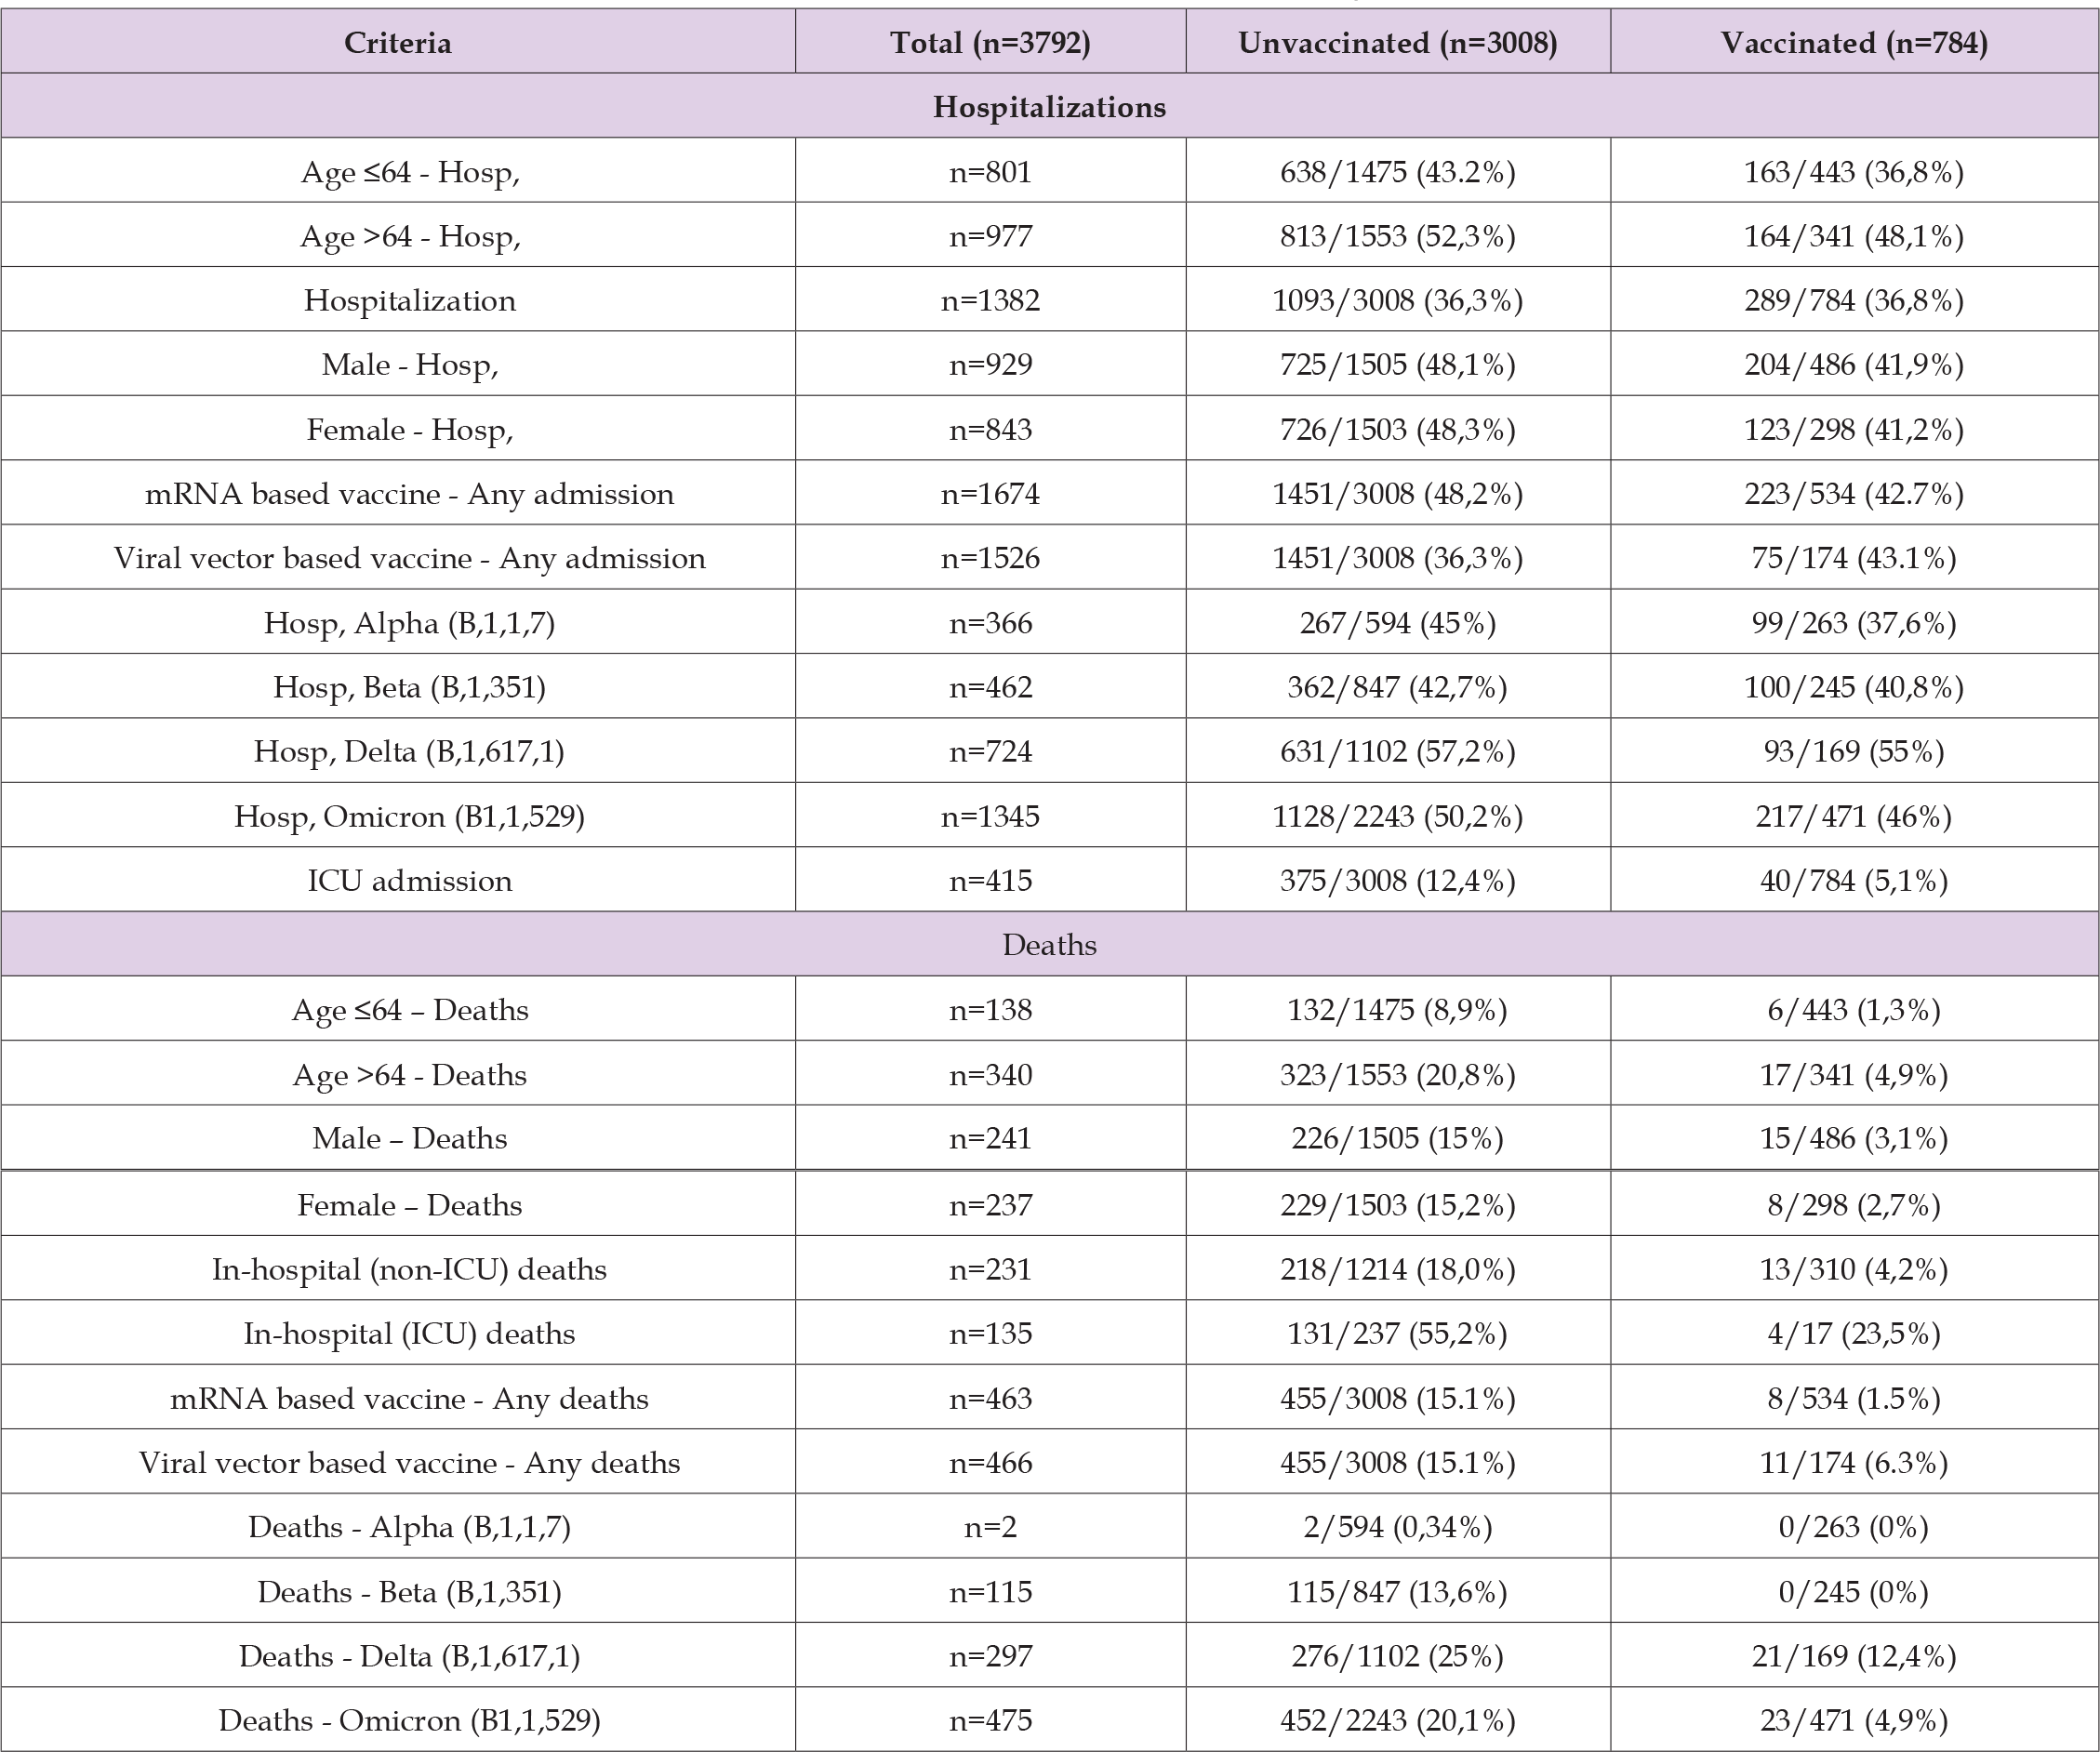Screen dimensions: 2100x1752
Task: Select the value '40/784 (5,1%)'
Action: (1854, 880)
